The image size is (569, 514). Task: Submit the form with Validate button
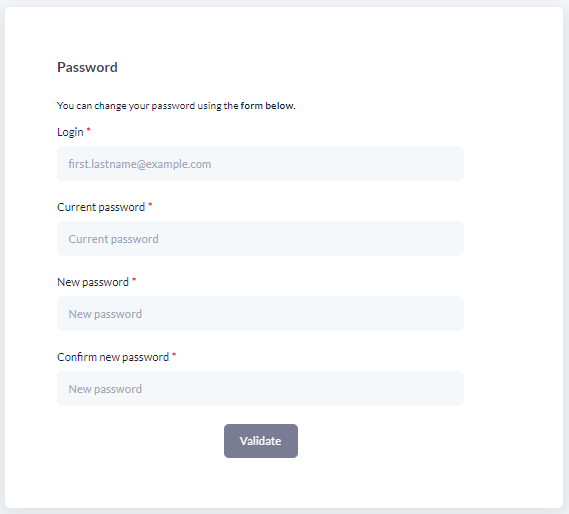tap(261, 441)
